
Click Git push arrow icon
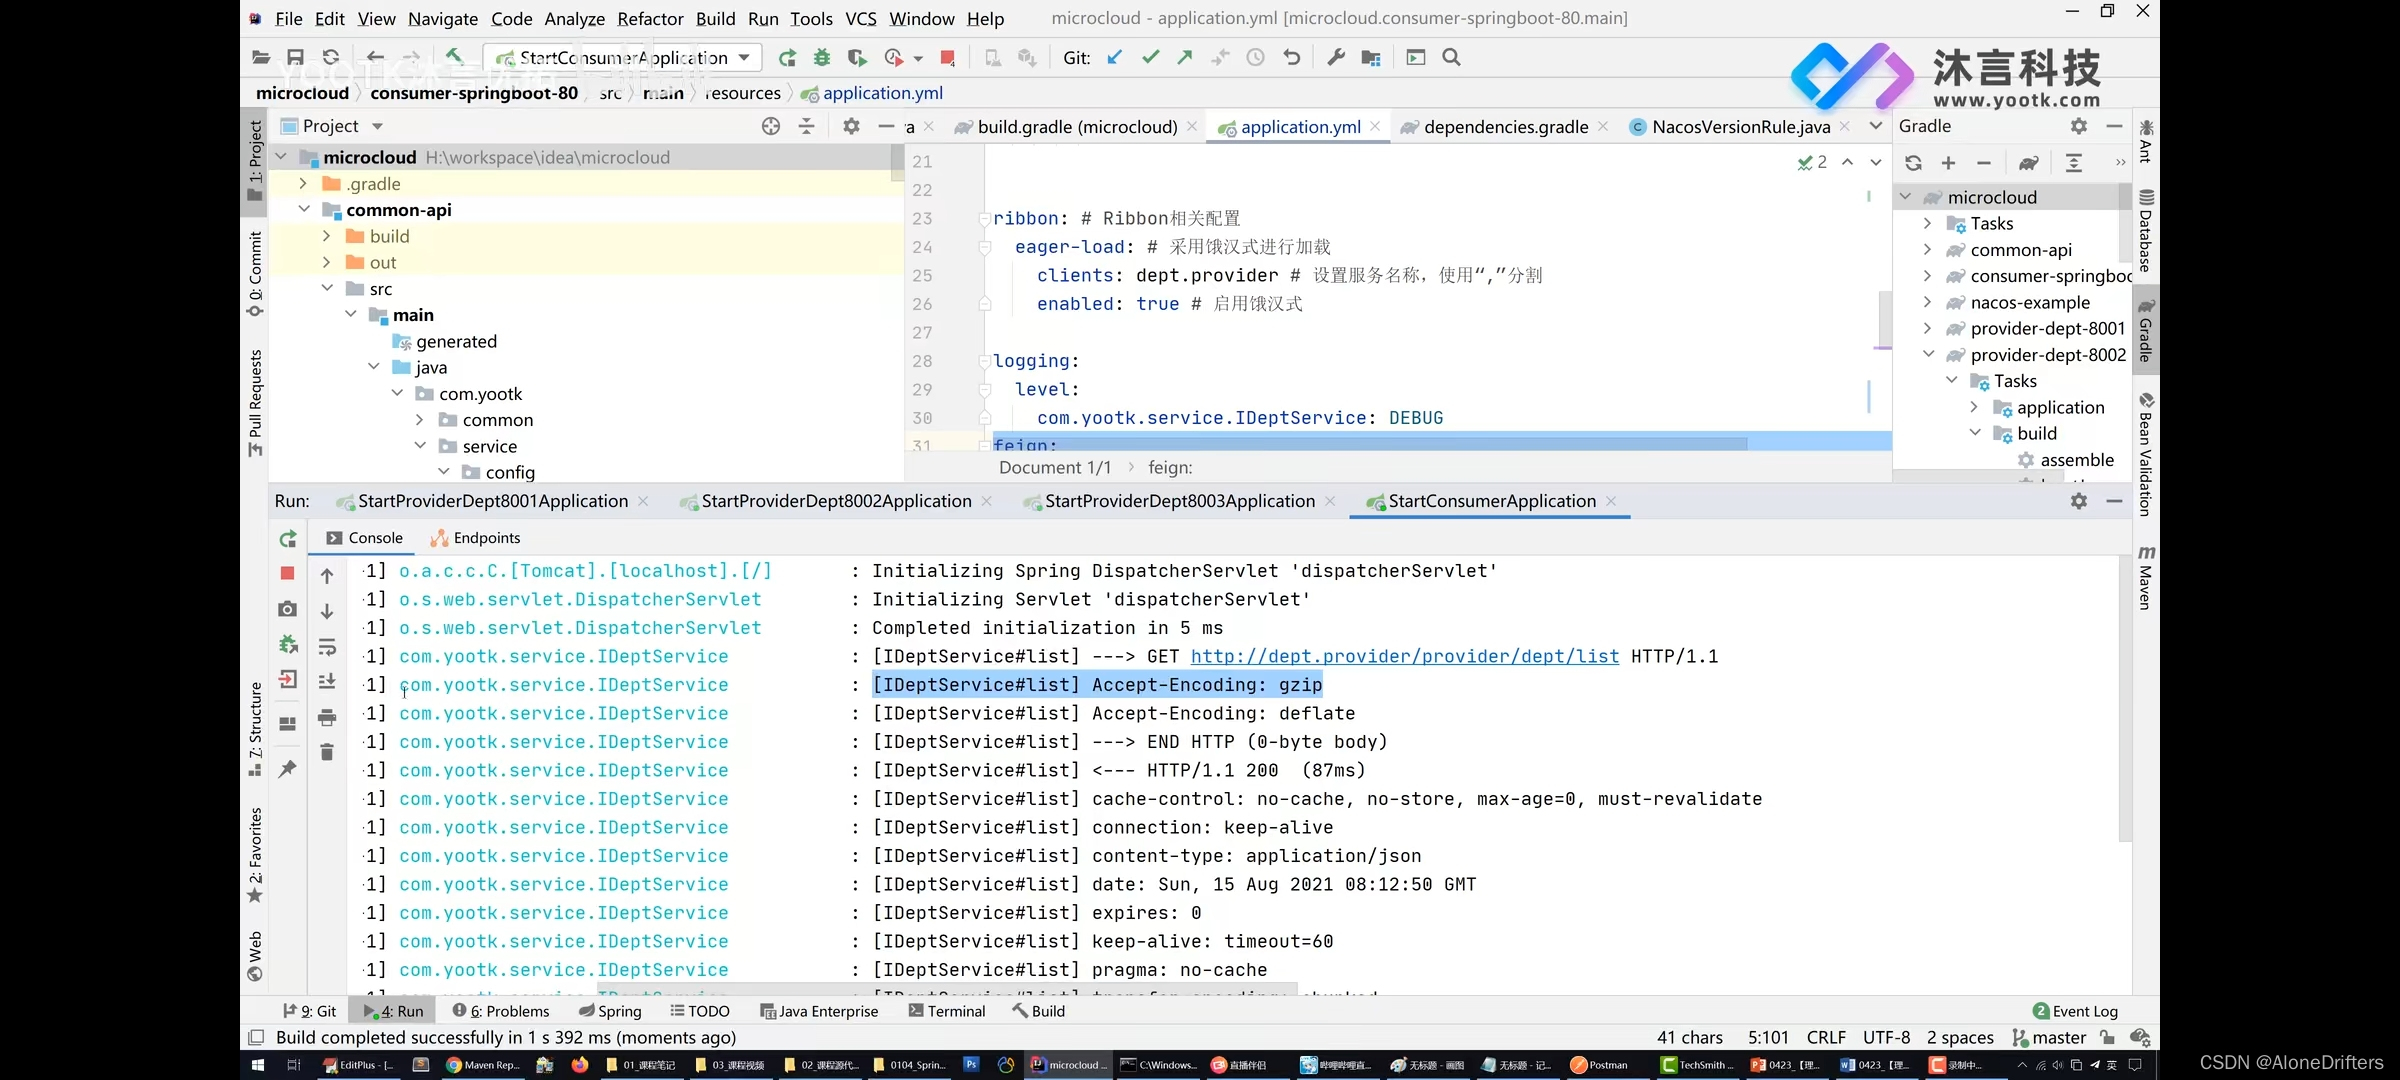click(x=1185, y=58)
